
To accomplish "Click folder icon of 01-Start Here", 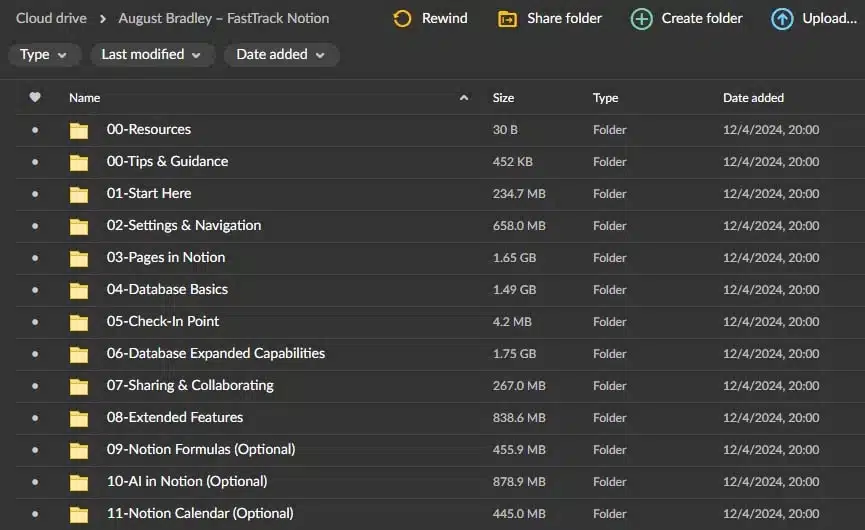I will pos(79,194).
